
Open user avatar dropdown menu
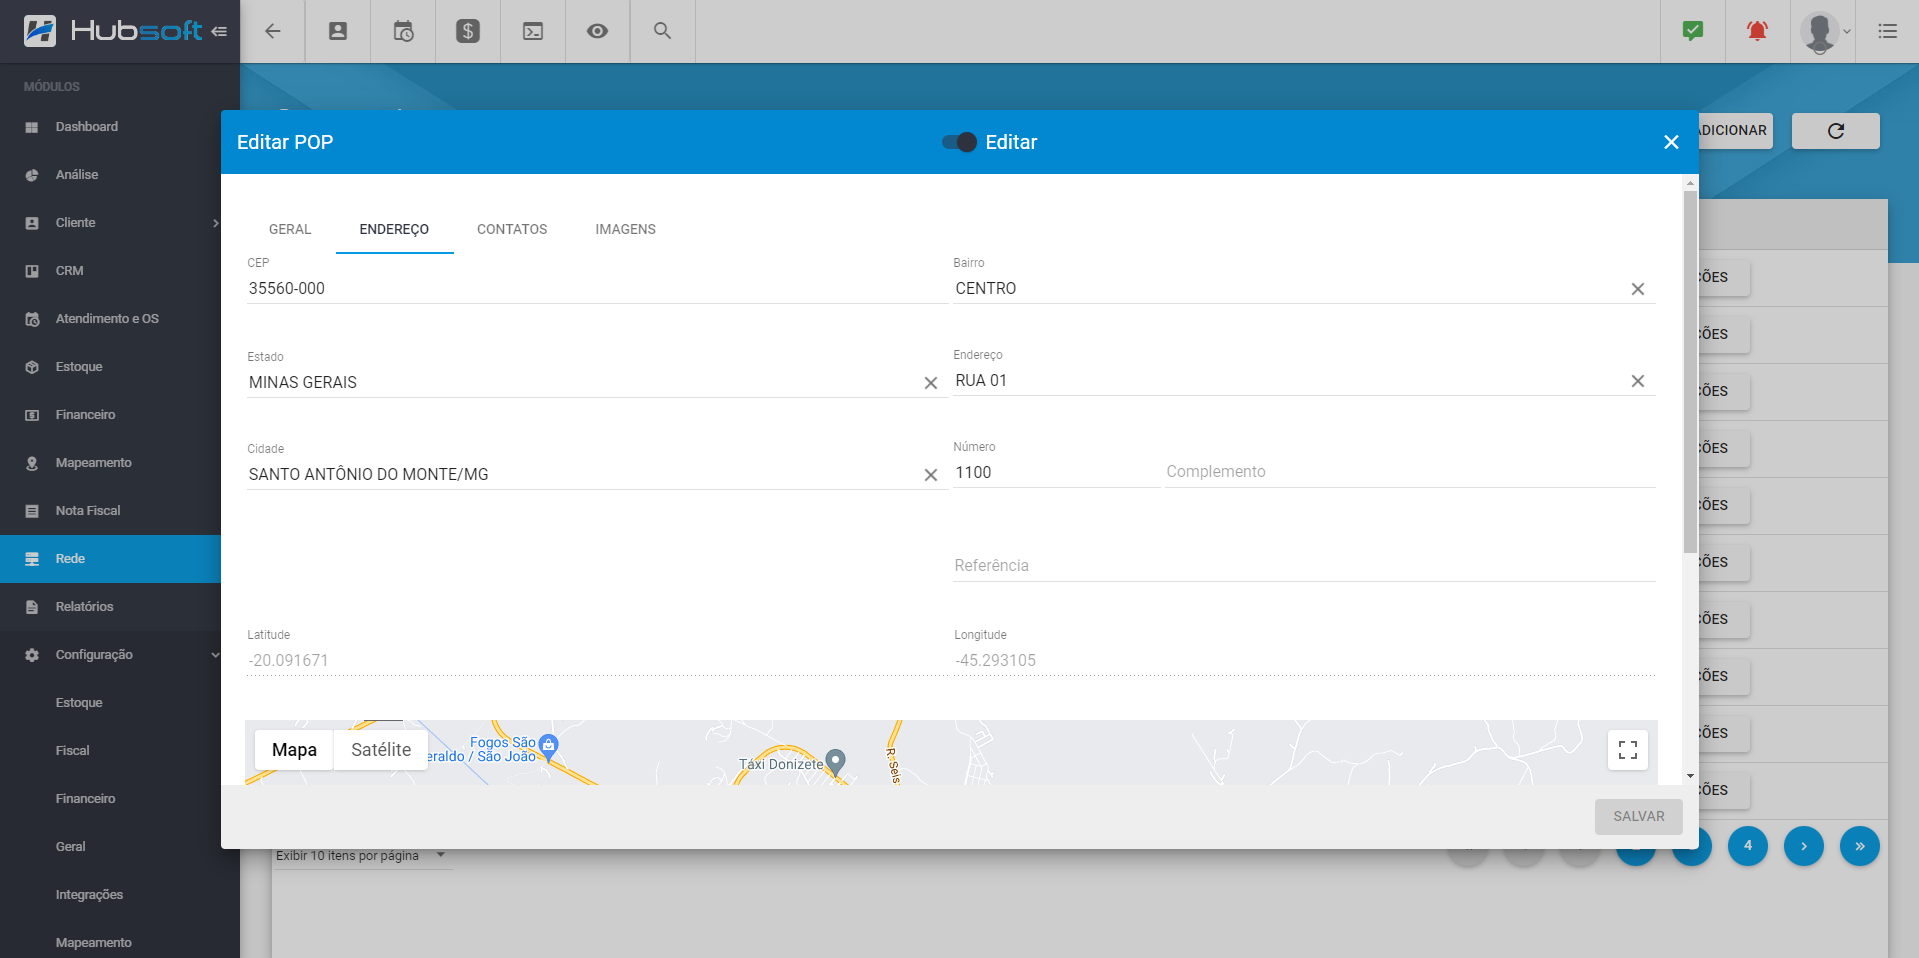(x=1824, y=31)
